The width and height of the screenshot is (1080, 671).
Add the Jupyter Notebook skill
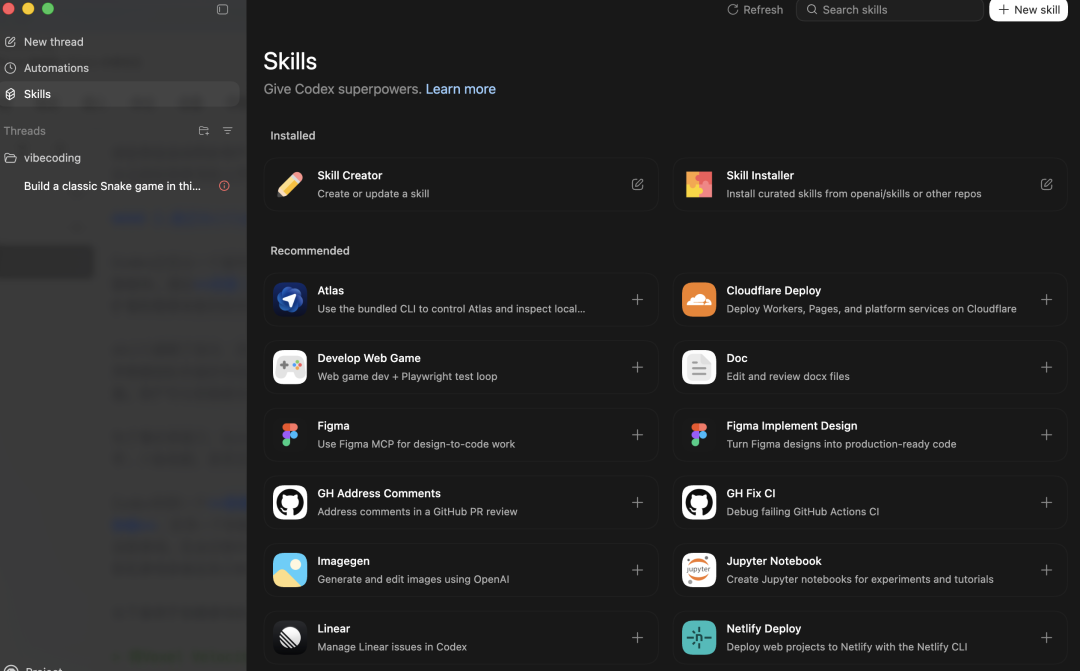tap(1047, 570)
